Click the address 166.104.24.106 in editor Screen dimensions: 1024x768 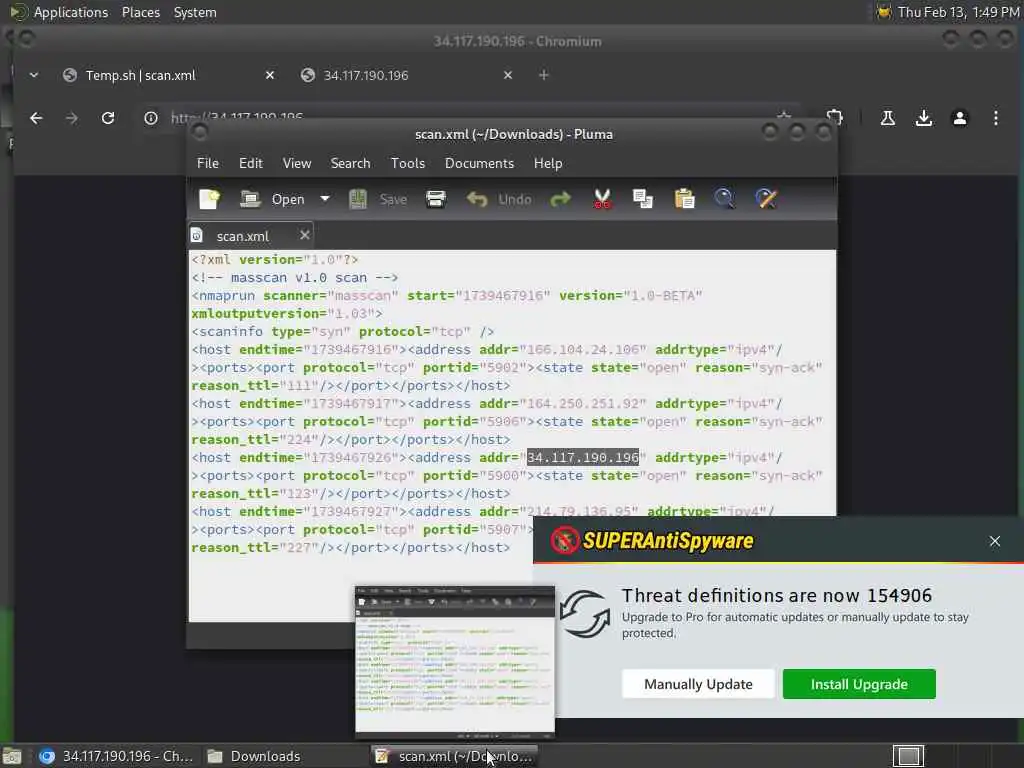coord(583,350)
